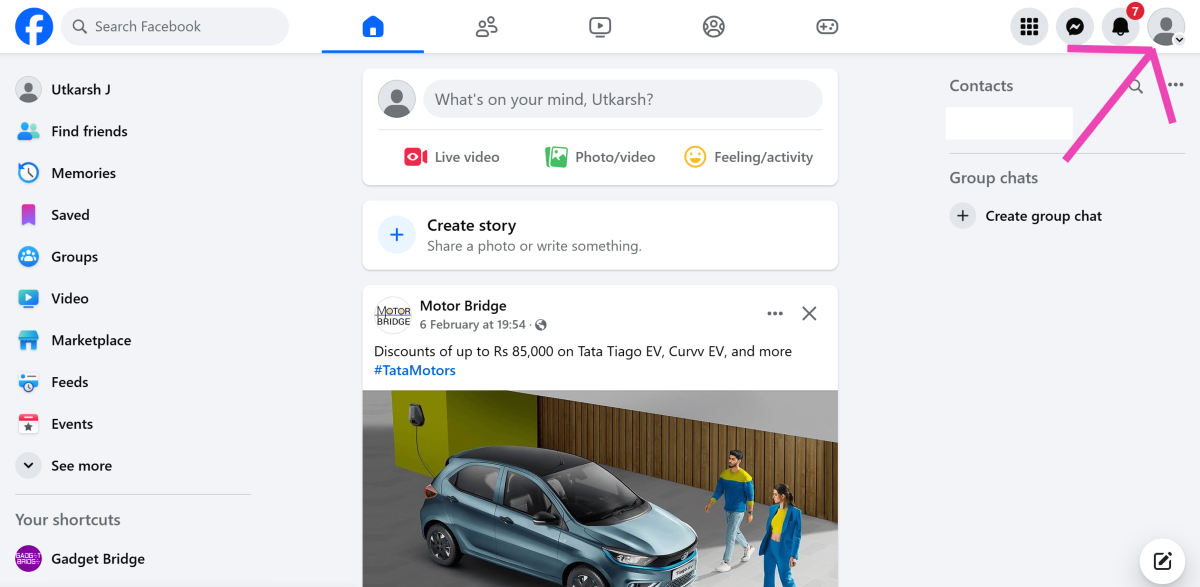This screenshot has height=587, width=1200.
Task: Hide the Motor Bridge post
Action: click(810, 314)
